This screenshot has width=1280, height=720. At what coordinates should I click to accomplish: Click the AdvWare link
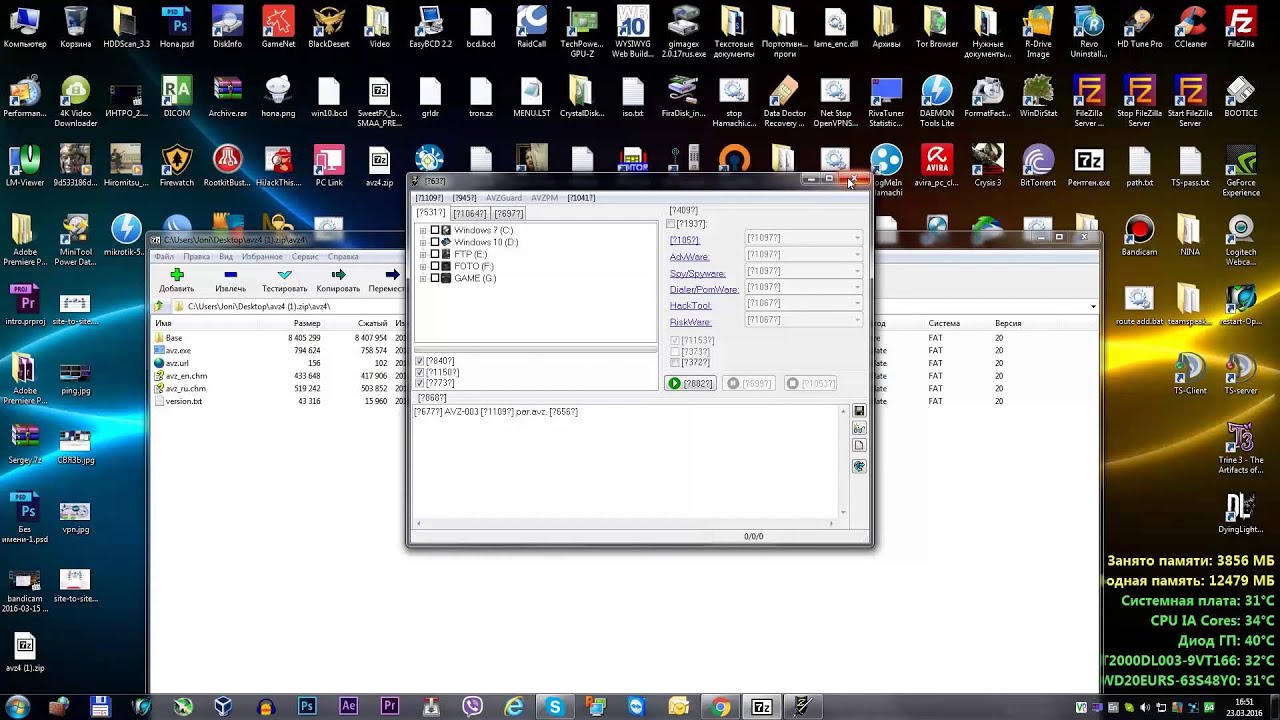[x=689, y=257]
